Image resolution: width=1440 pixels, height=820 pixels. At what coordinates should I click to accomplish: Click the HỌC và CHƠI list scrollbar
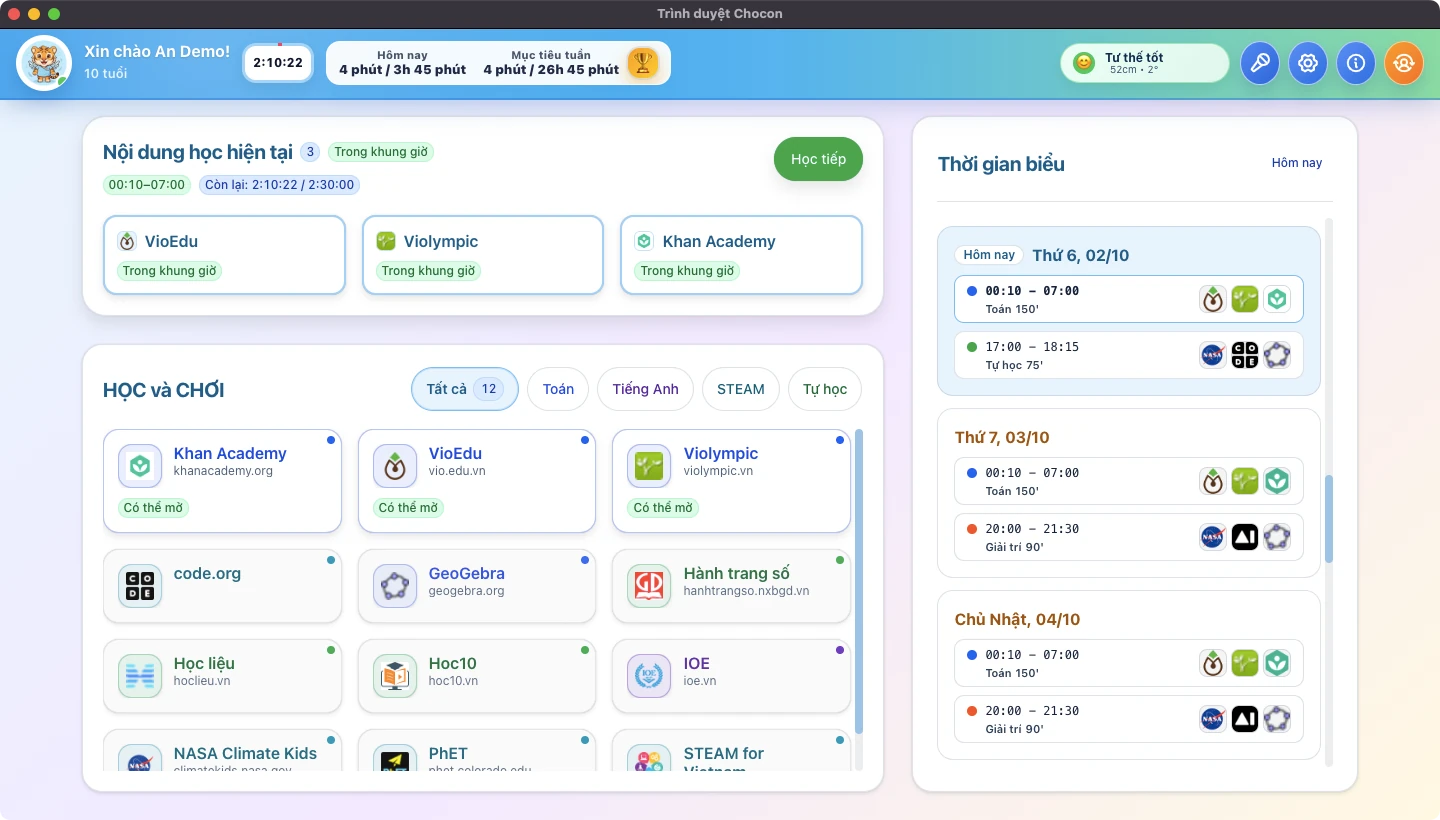coord(859,582)
